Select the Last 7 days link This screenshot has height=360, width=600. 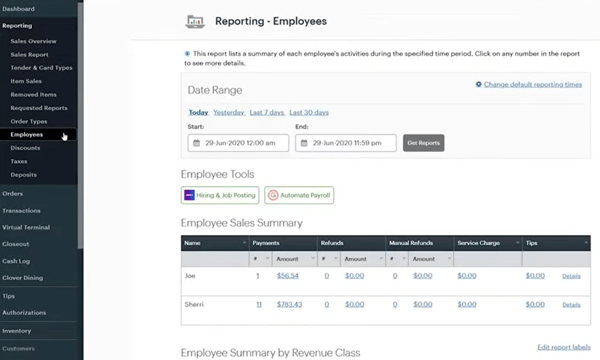[267, 112]
